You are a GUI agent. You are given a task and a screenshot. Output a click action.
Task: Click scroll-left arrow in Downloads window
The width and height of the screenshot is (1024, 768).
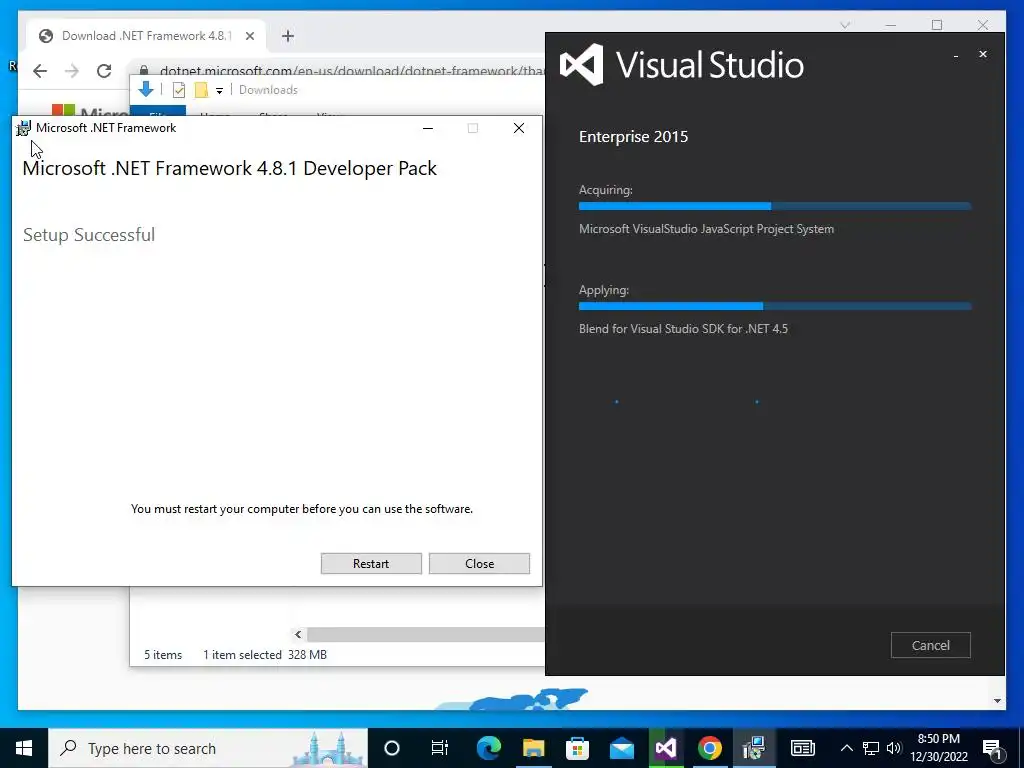298,634
